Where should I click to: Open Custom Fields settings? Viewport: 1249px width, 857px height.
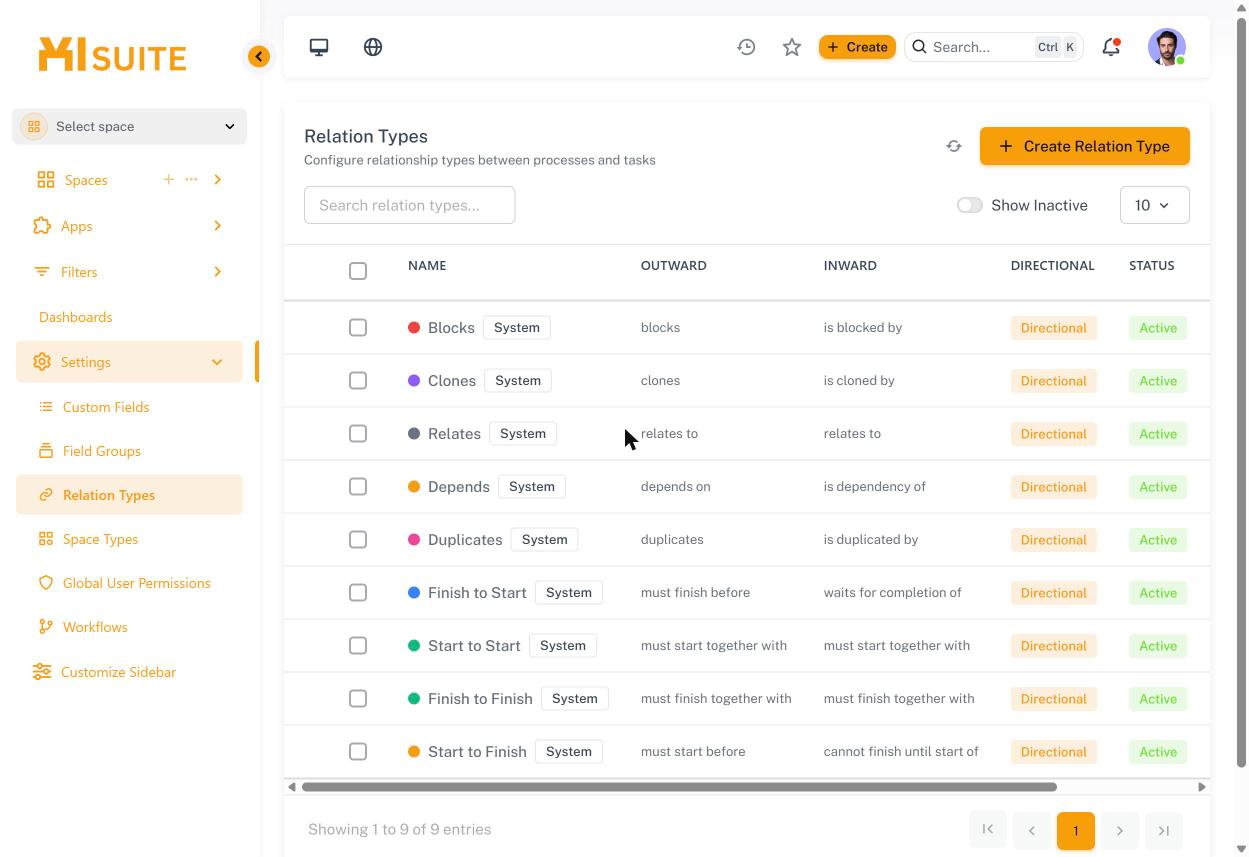(105, 407)
